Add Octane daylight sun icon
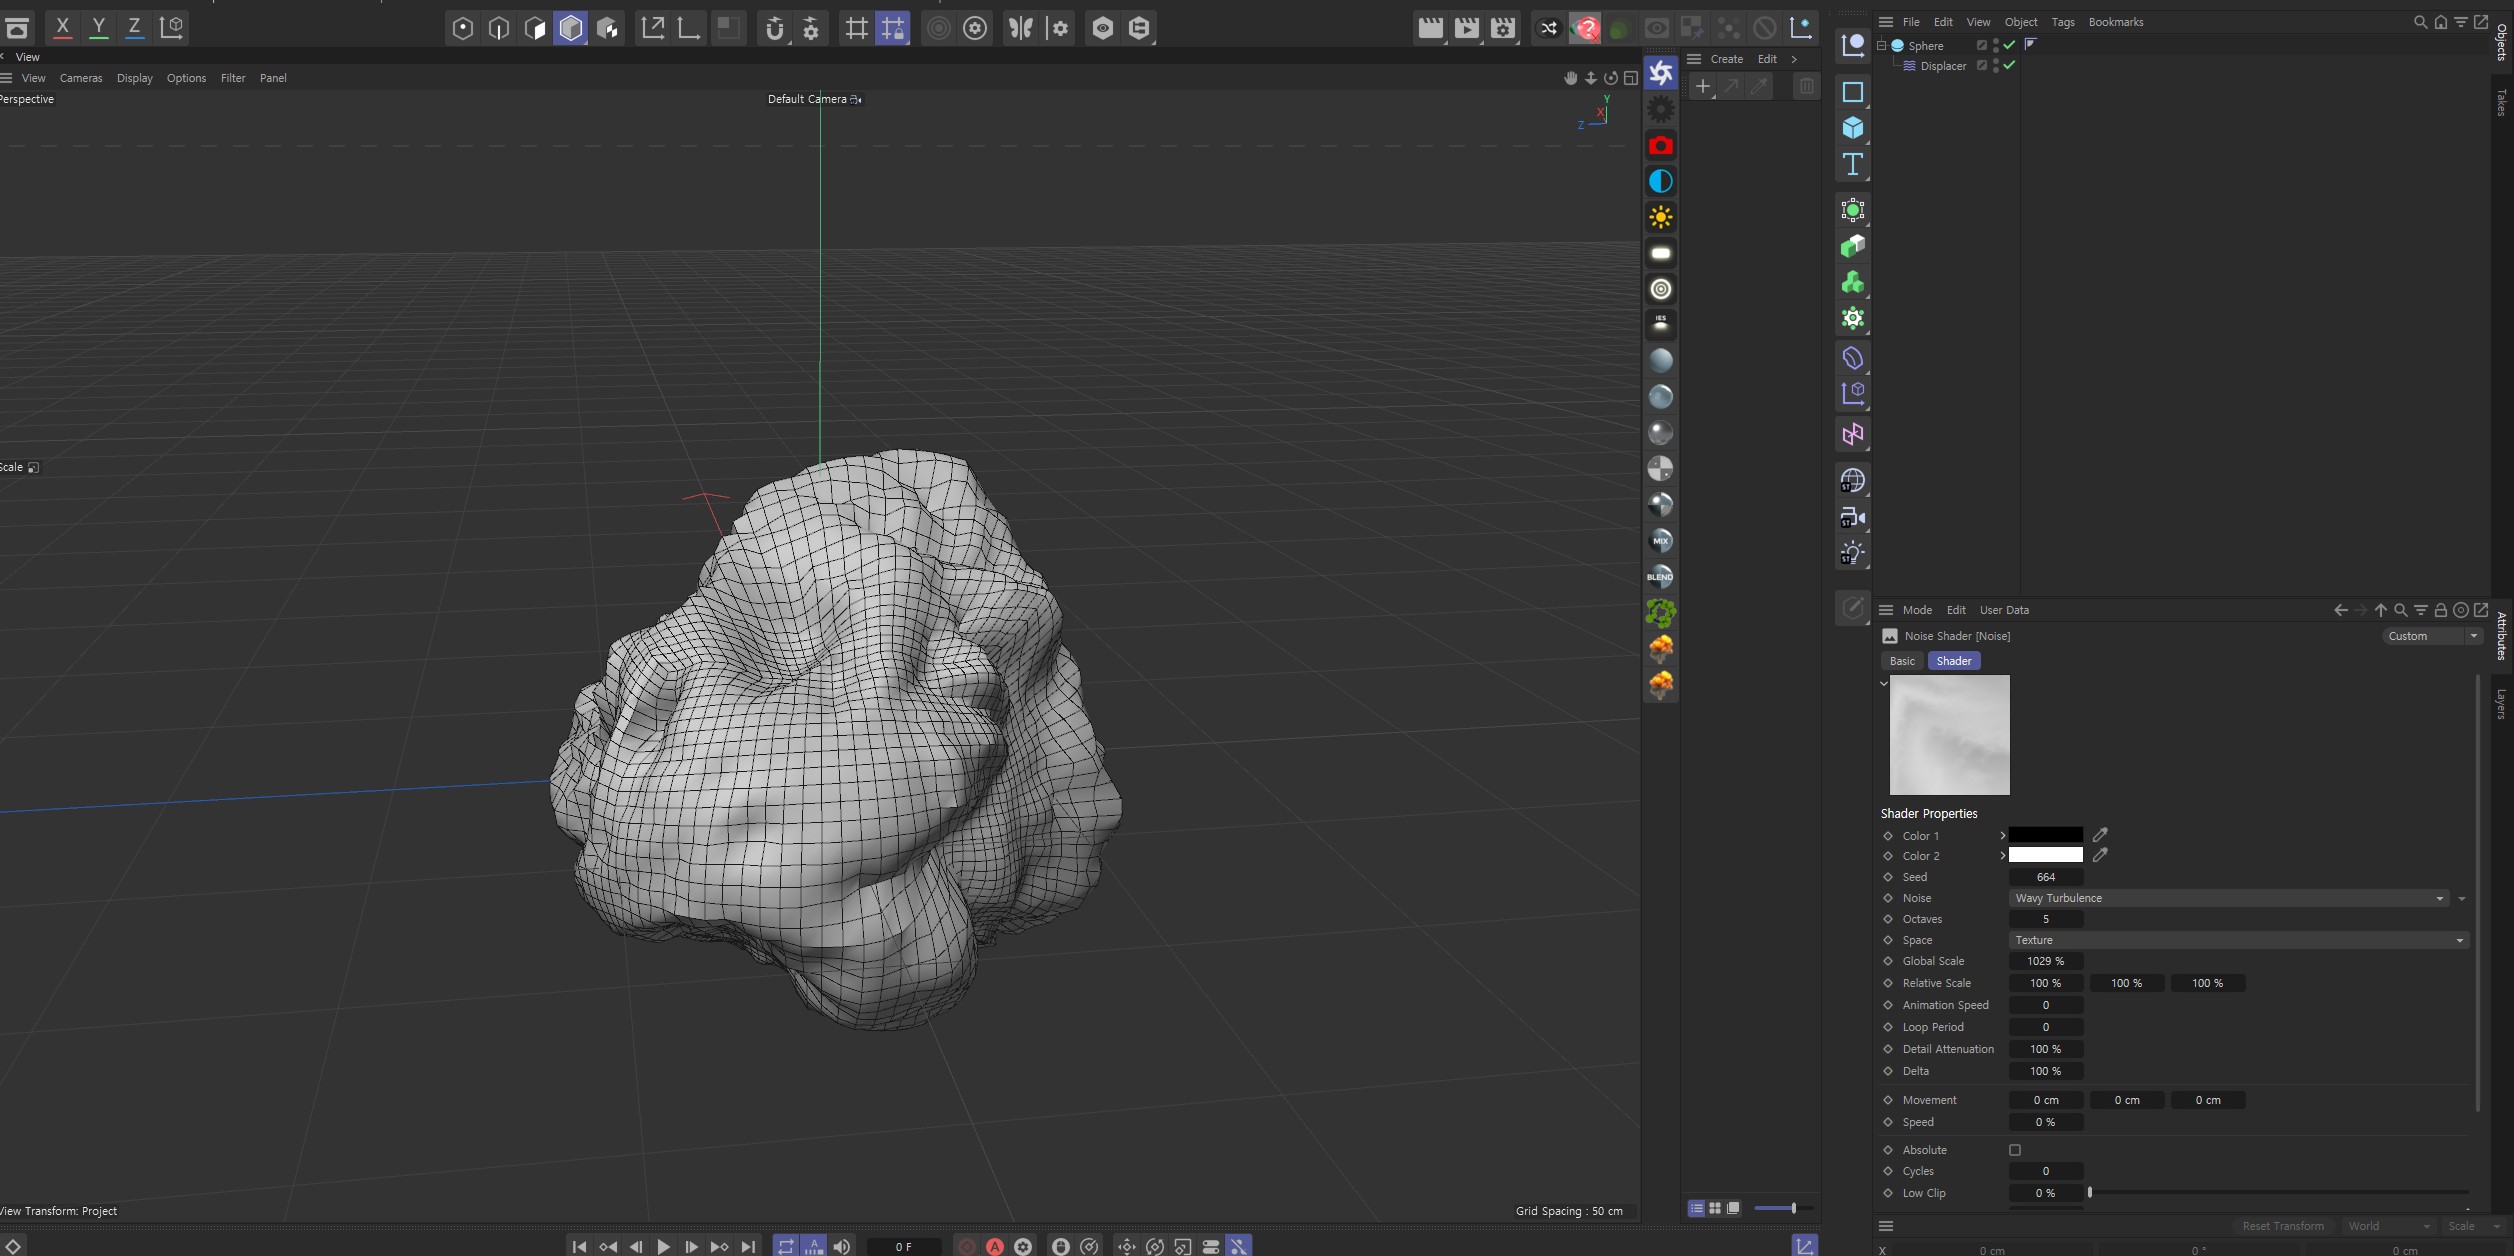Viewport: 2514px width, 1256px height. pos(1661,217)
